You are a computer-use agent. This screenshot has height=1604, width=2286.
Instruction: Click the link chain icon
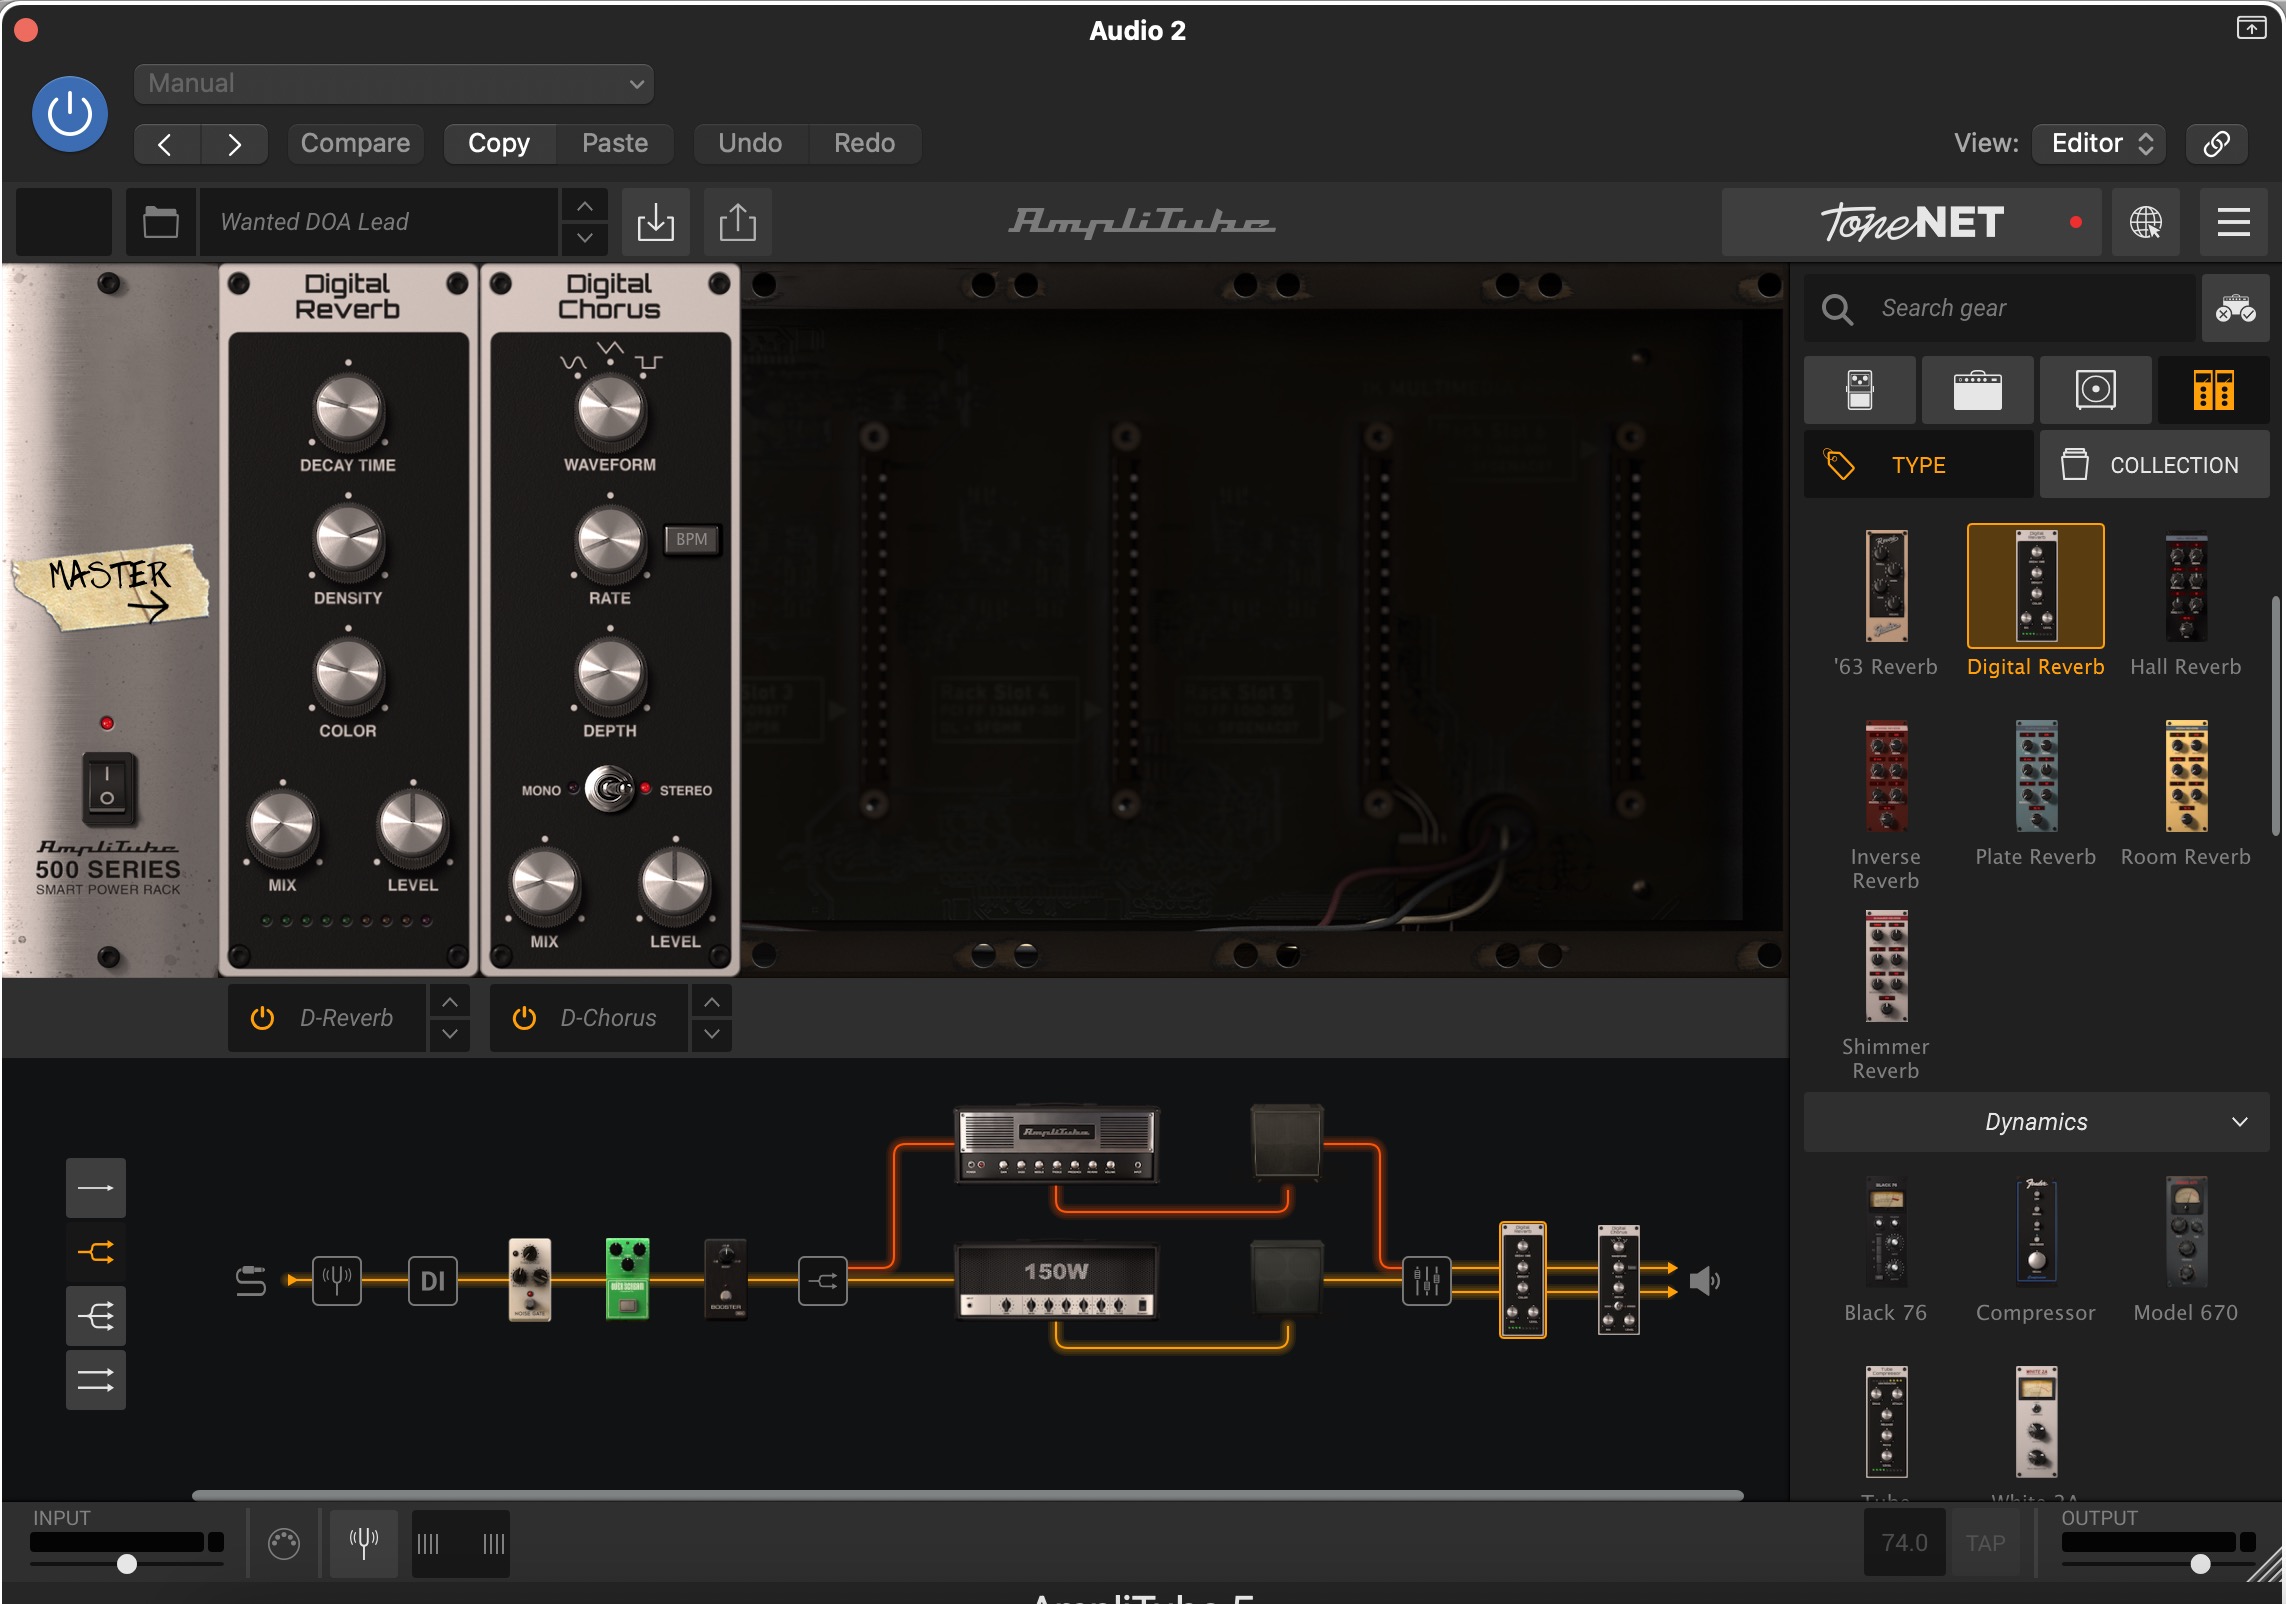2217,144
